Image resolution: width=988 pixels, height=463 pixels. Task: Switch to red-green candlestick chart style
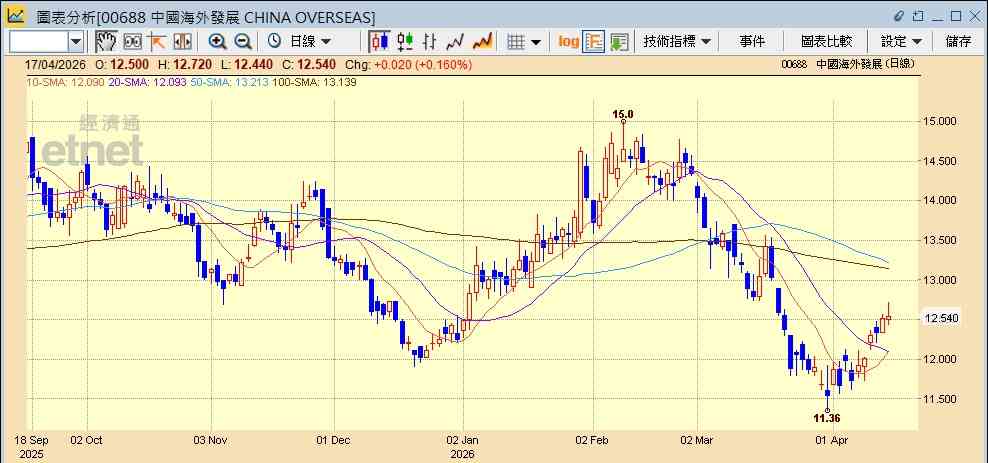405,42
